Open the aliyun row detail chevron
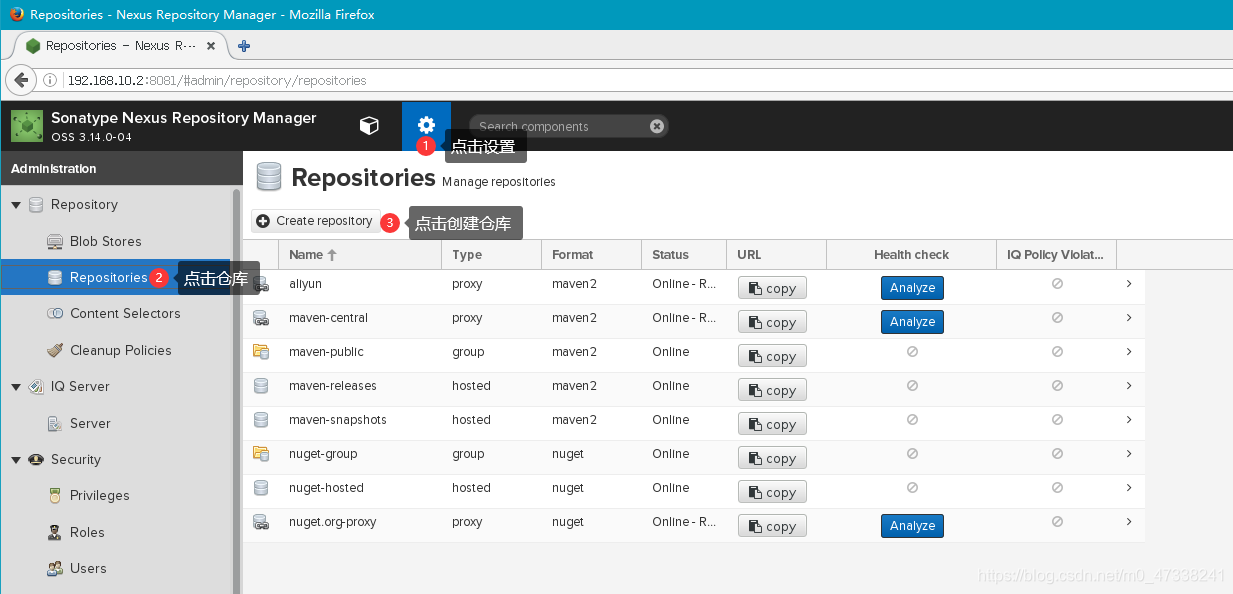Viewport: 1233px width, 594px height. 1129,284
